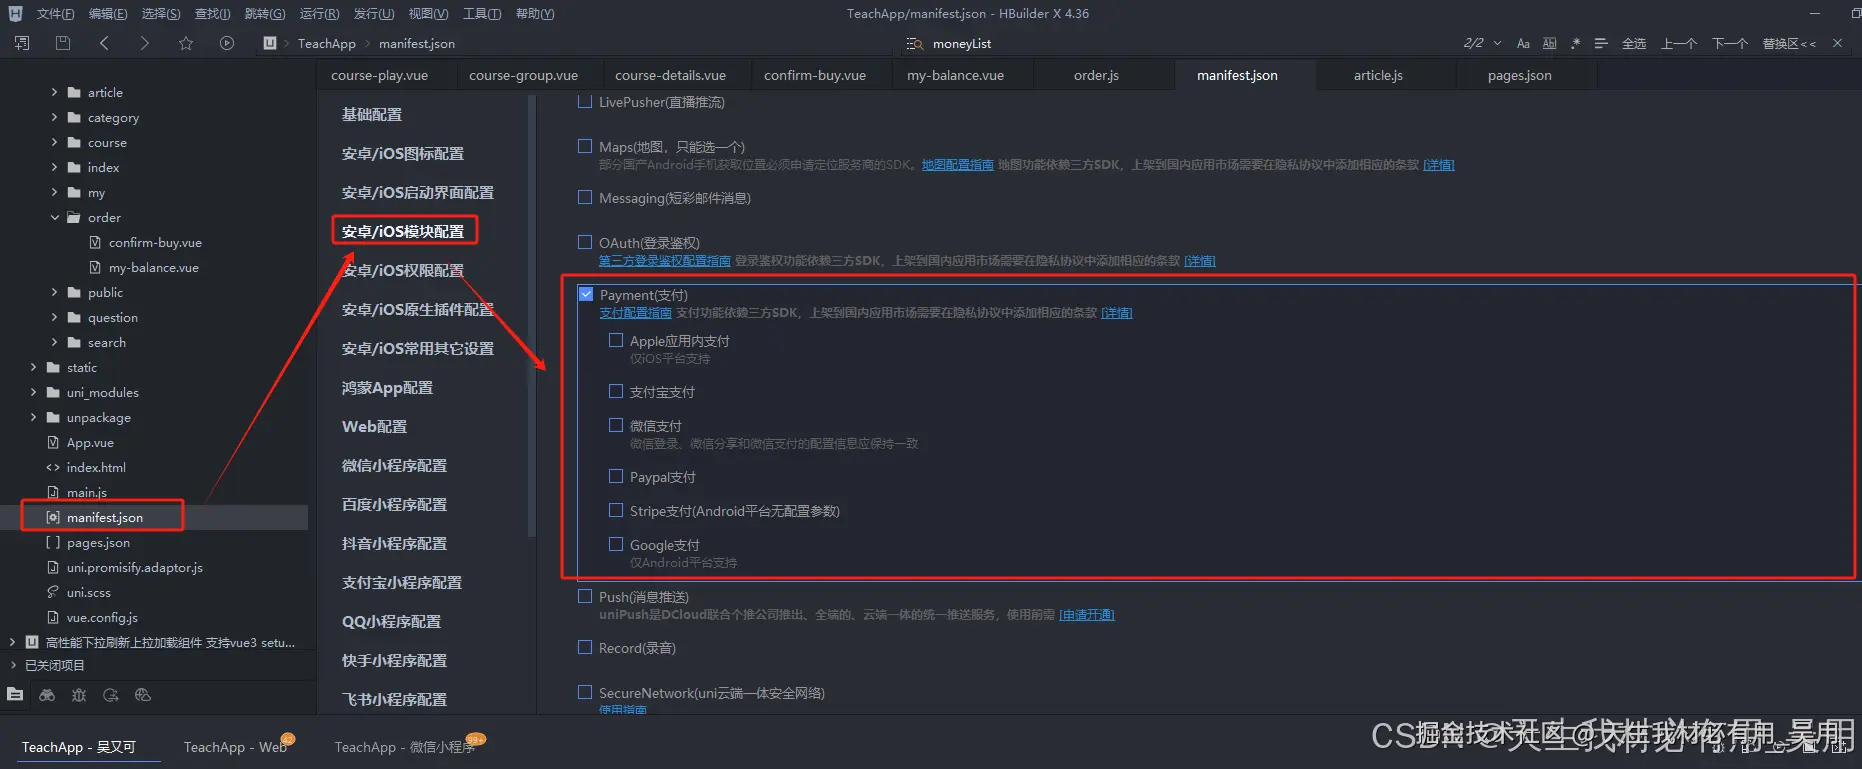Screen dimensions: 1862x769
Task: Click the save disk toolbar icon
Action: tap(63, 43)
